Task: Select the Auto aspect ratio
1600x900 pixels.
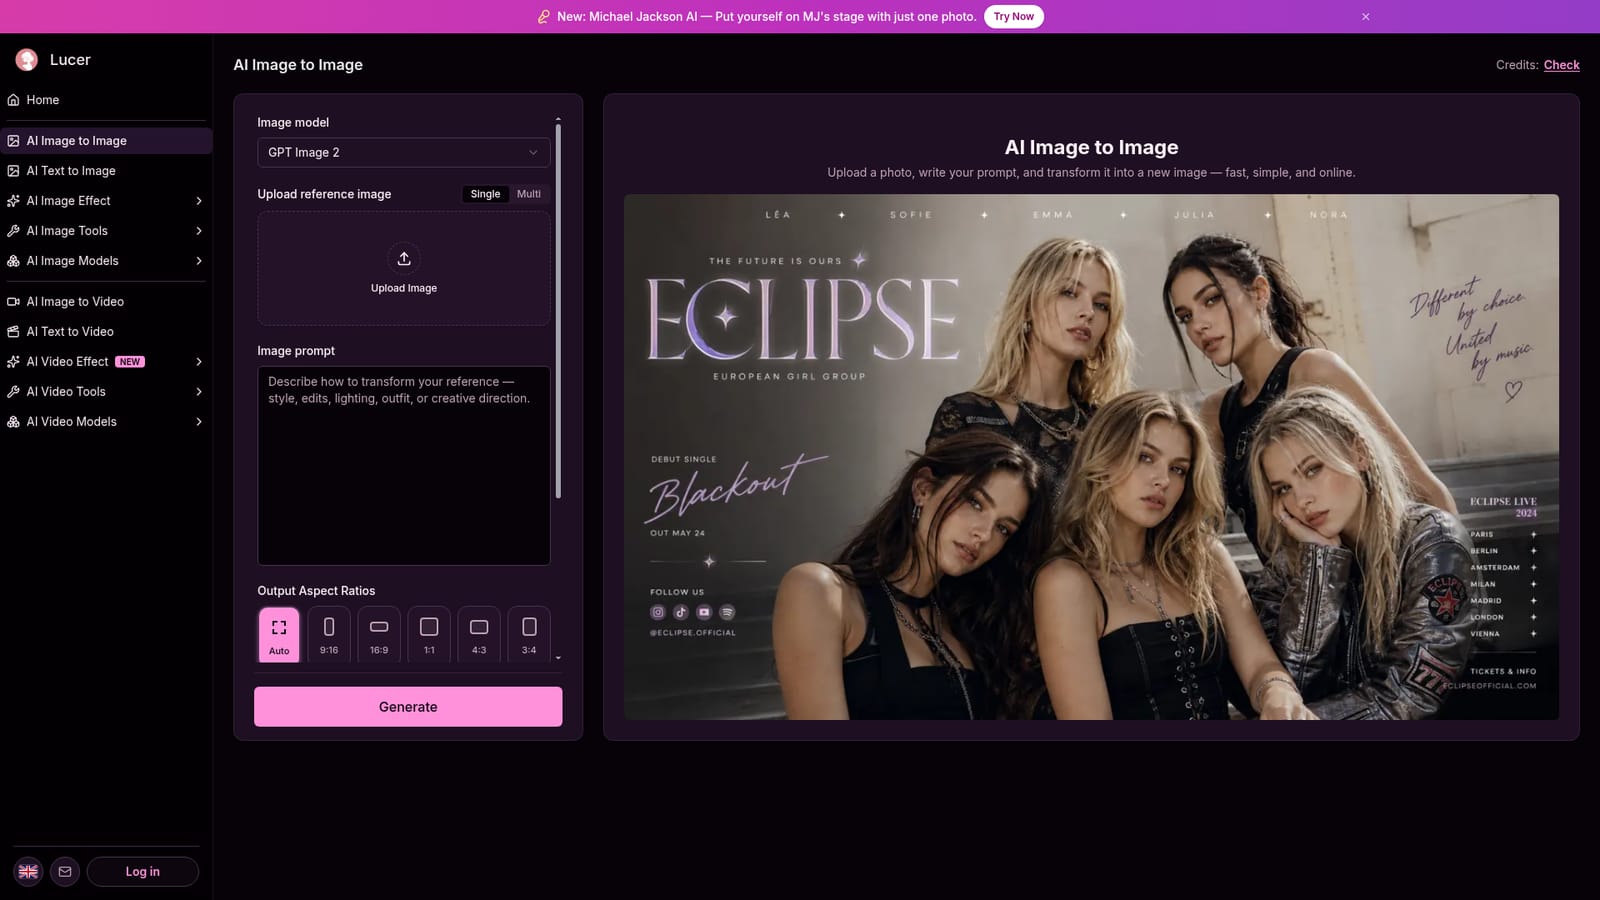Action: point(279,634)
